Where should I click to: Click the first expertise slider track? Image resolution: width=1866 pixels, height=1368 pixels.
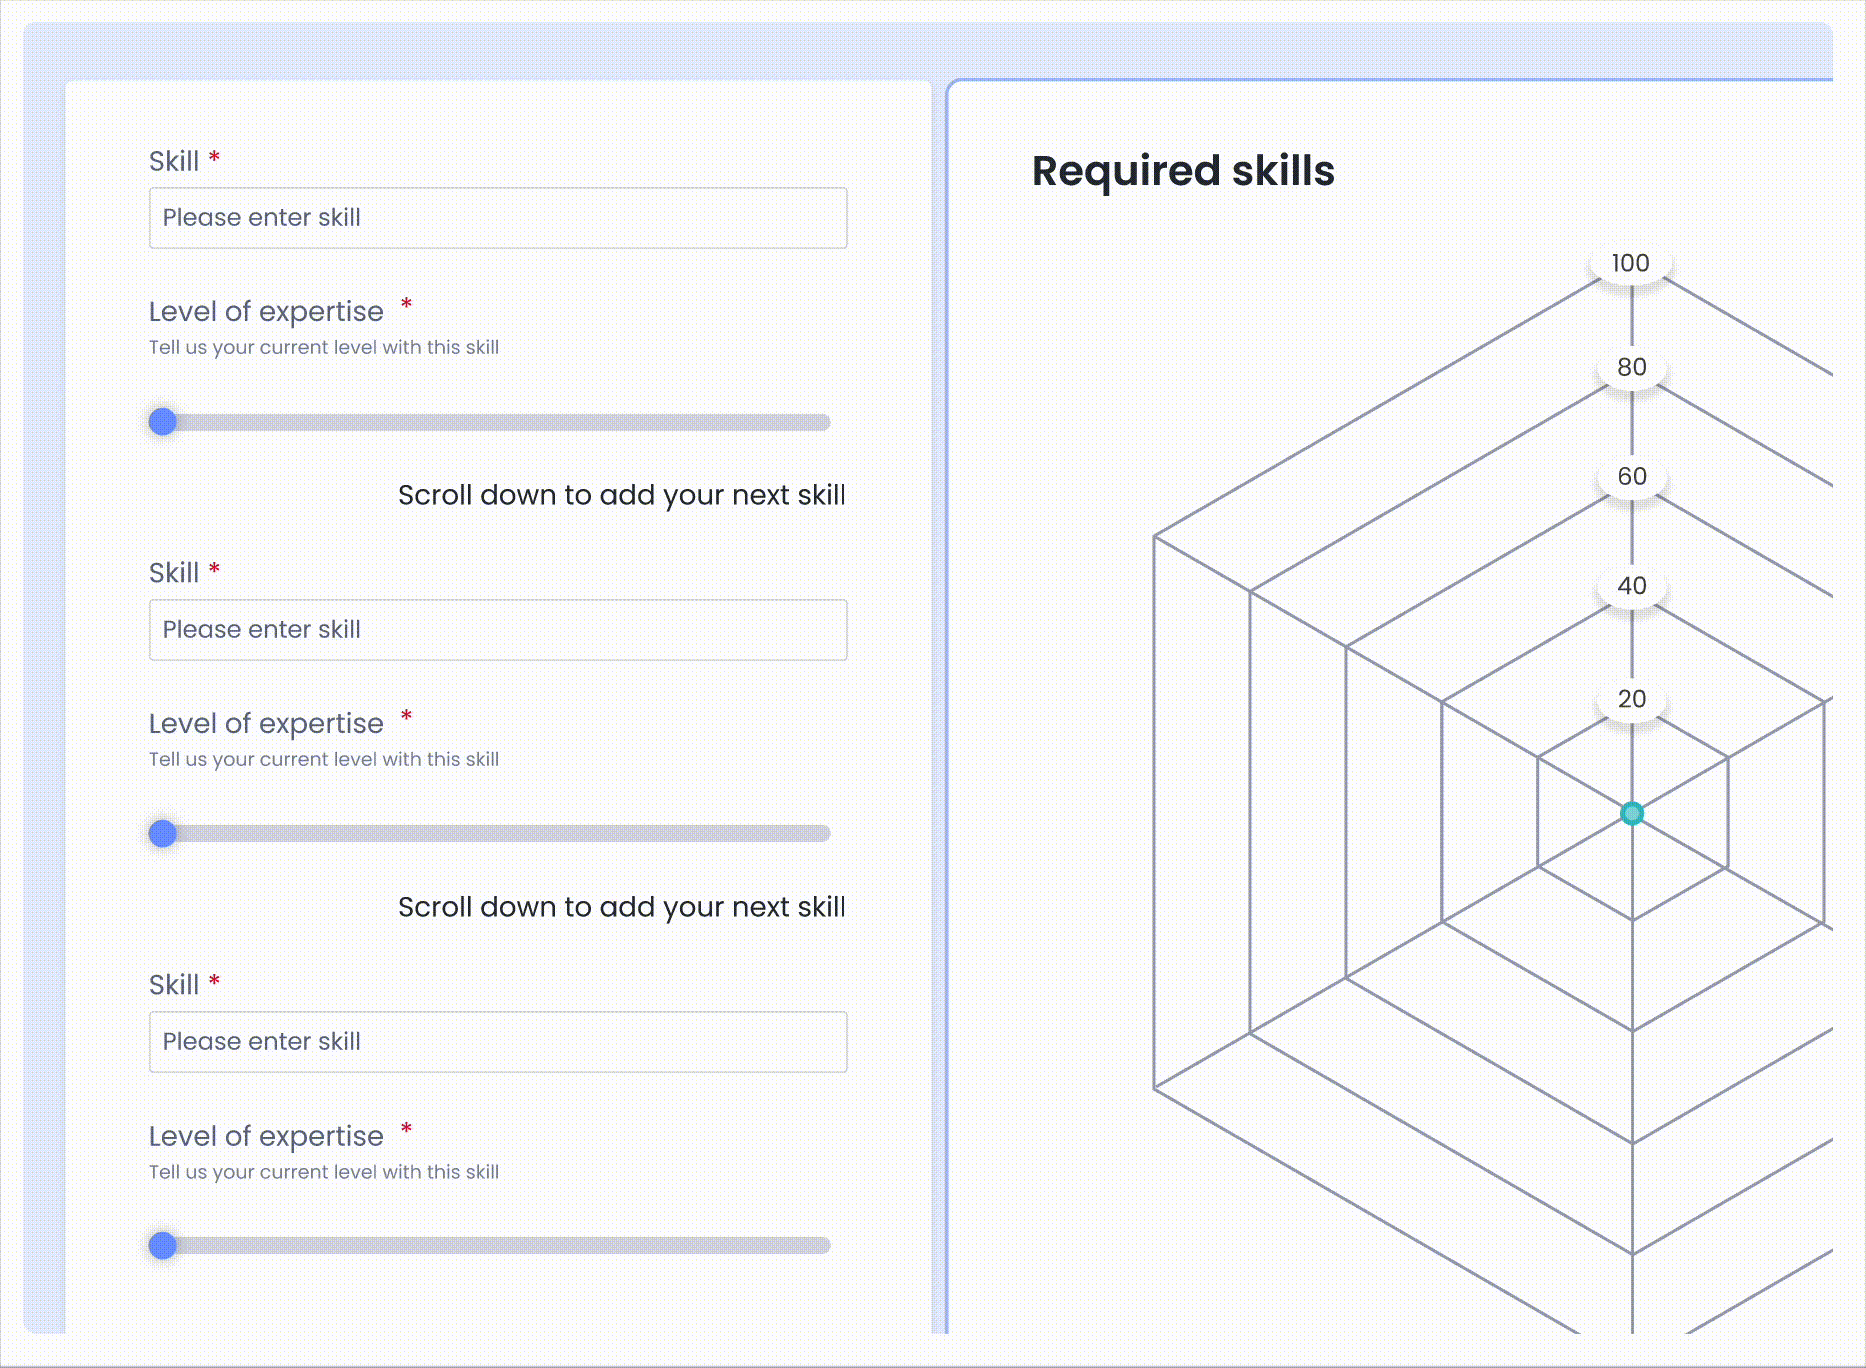pyautogui.click(x=500, y=422)
